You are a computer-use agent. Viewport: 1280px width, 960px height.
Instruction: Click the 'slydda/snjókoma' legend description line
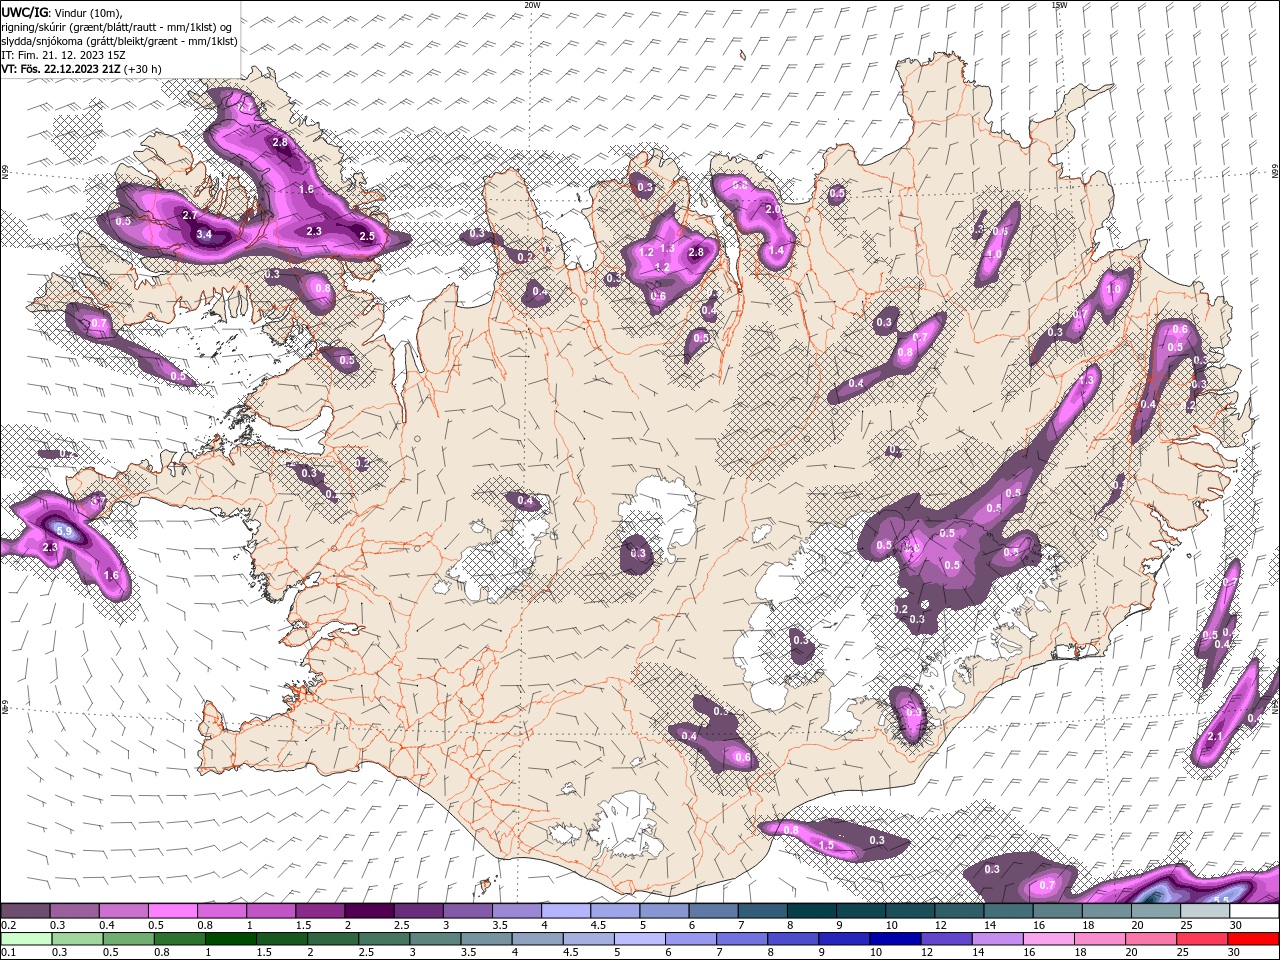(x=119, y=41)
